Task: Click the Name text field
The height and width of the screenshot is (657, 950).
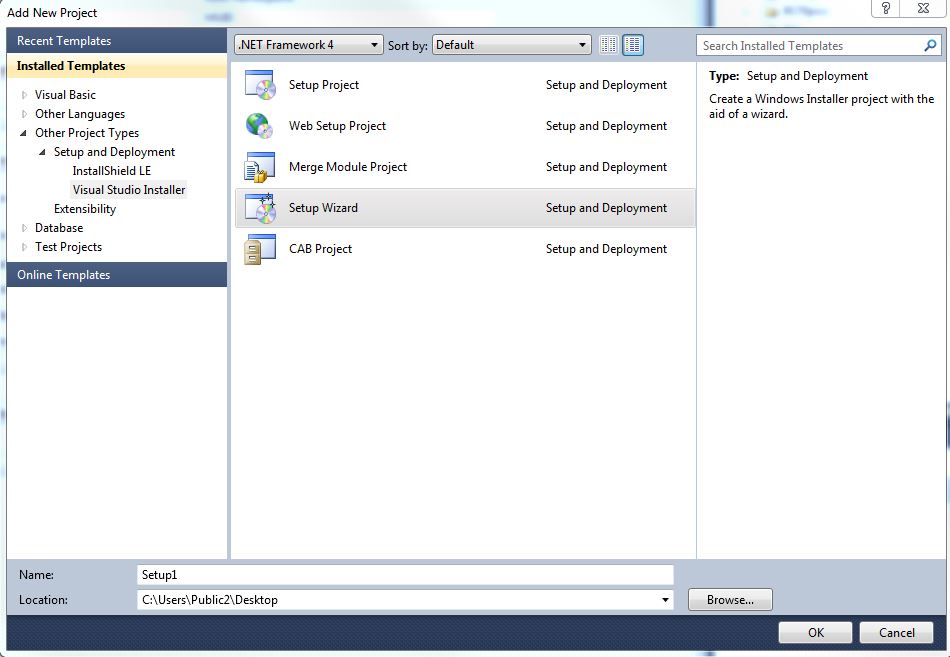Action: pyautogui.click(x=405, y=575)
